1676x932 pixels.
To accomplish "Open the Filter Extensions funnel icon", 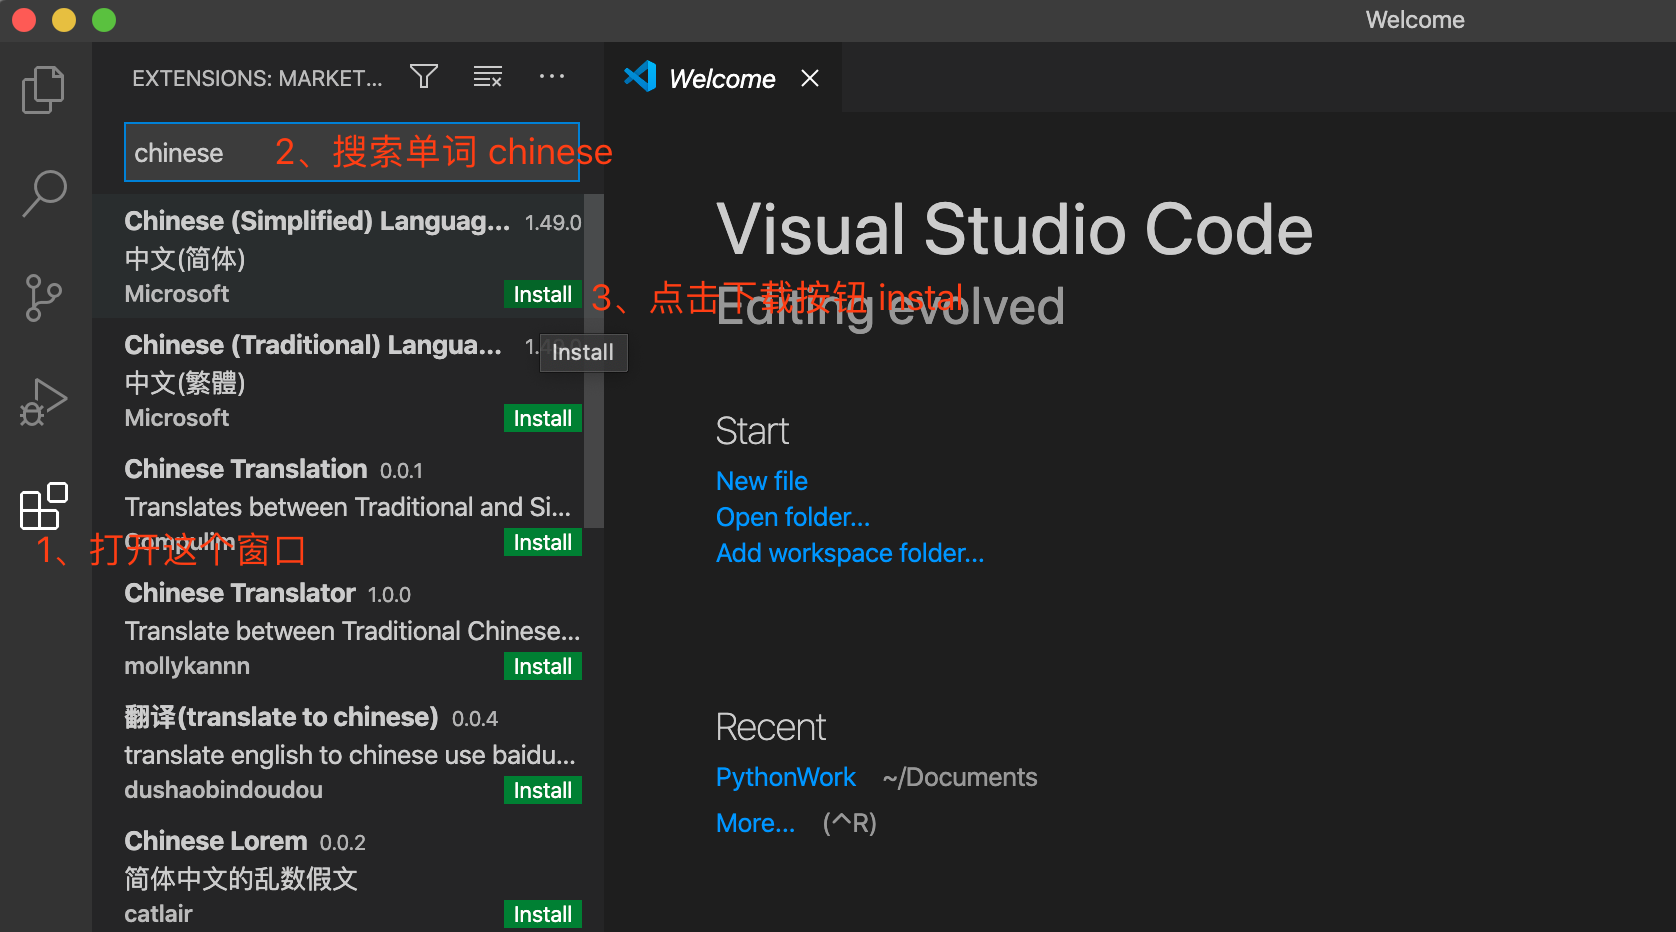I will coord(423,76).
